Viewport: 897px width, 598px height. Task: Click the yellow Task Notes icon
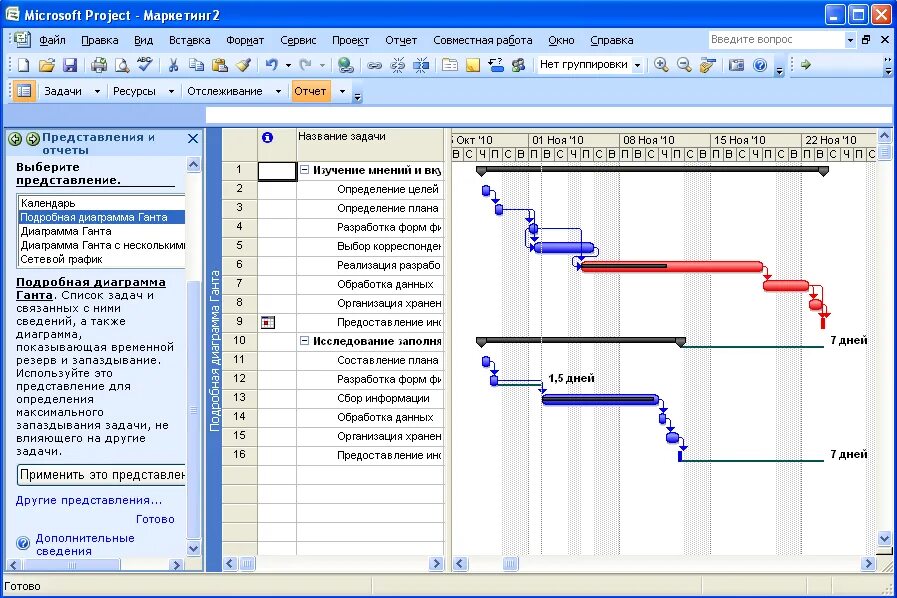[473, 65]
